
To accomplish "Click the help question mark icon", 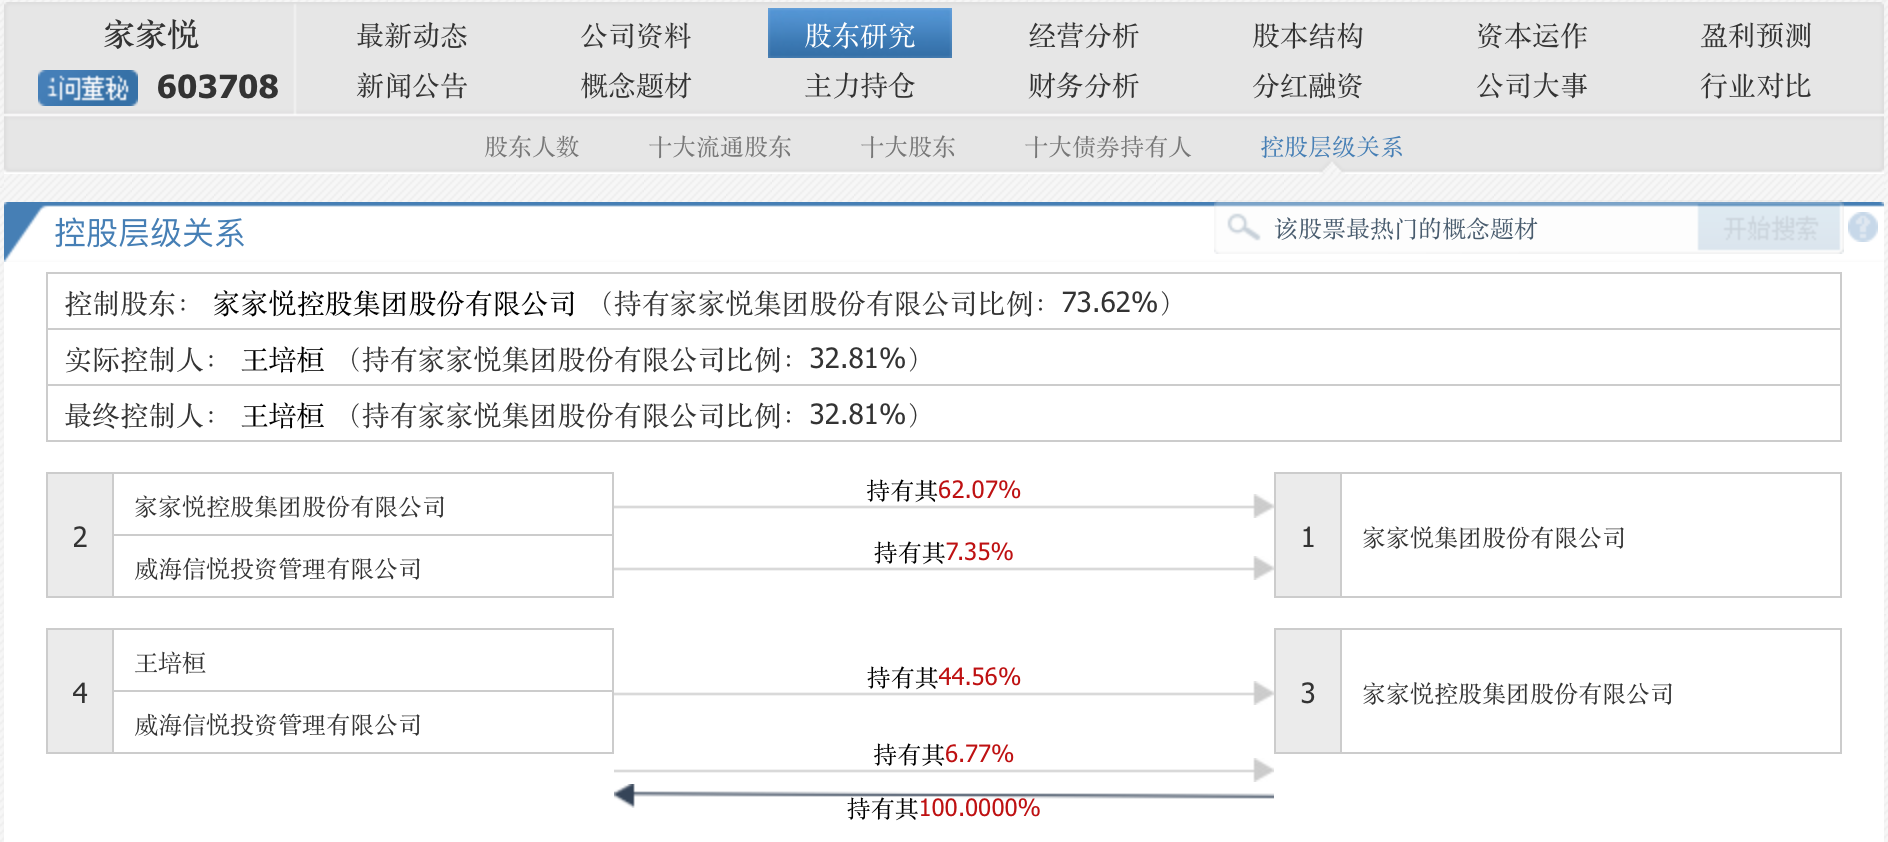I will point(1862,228).
